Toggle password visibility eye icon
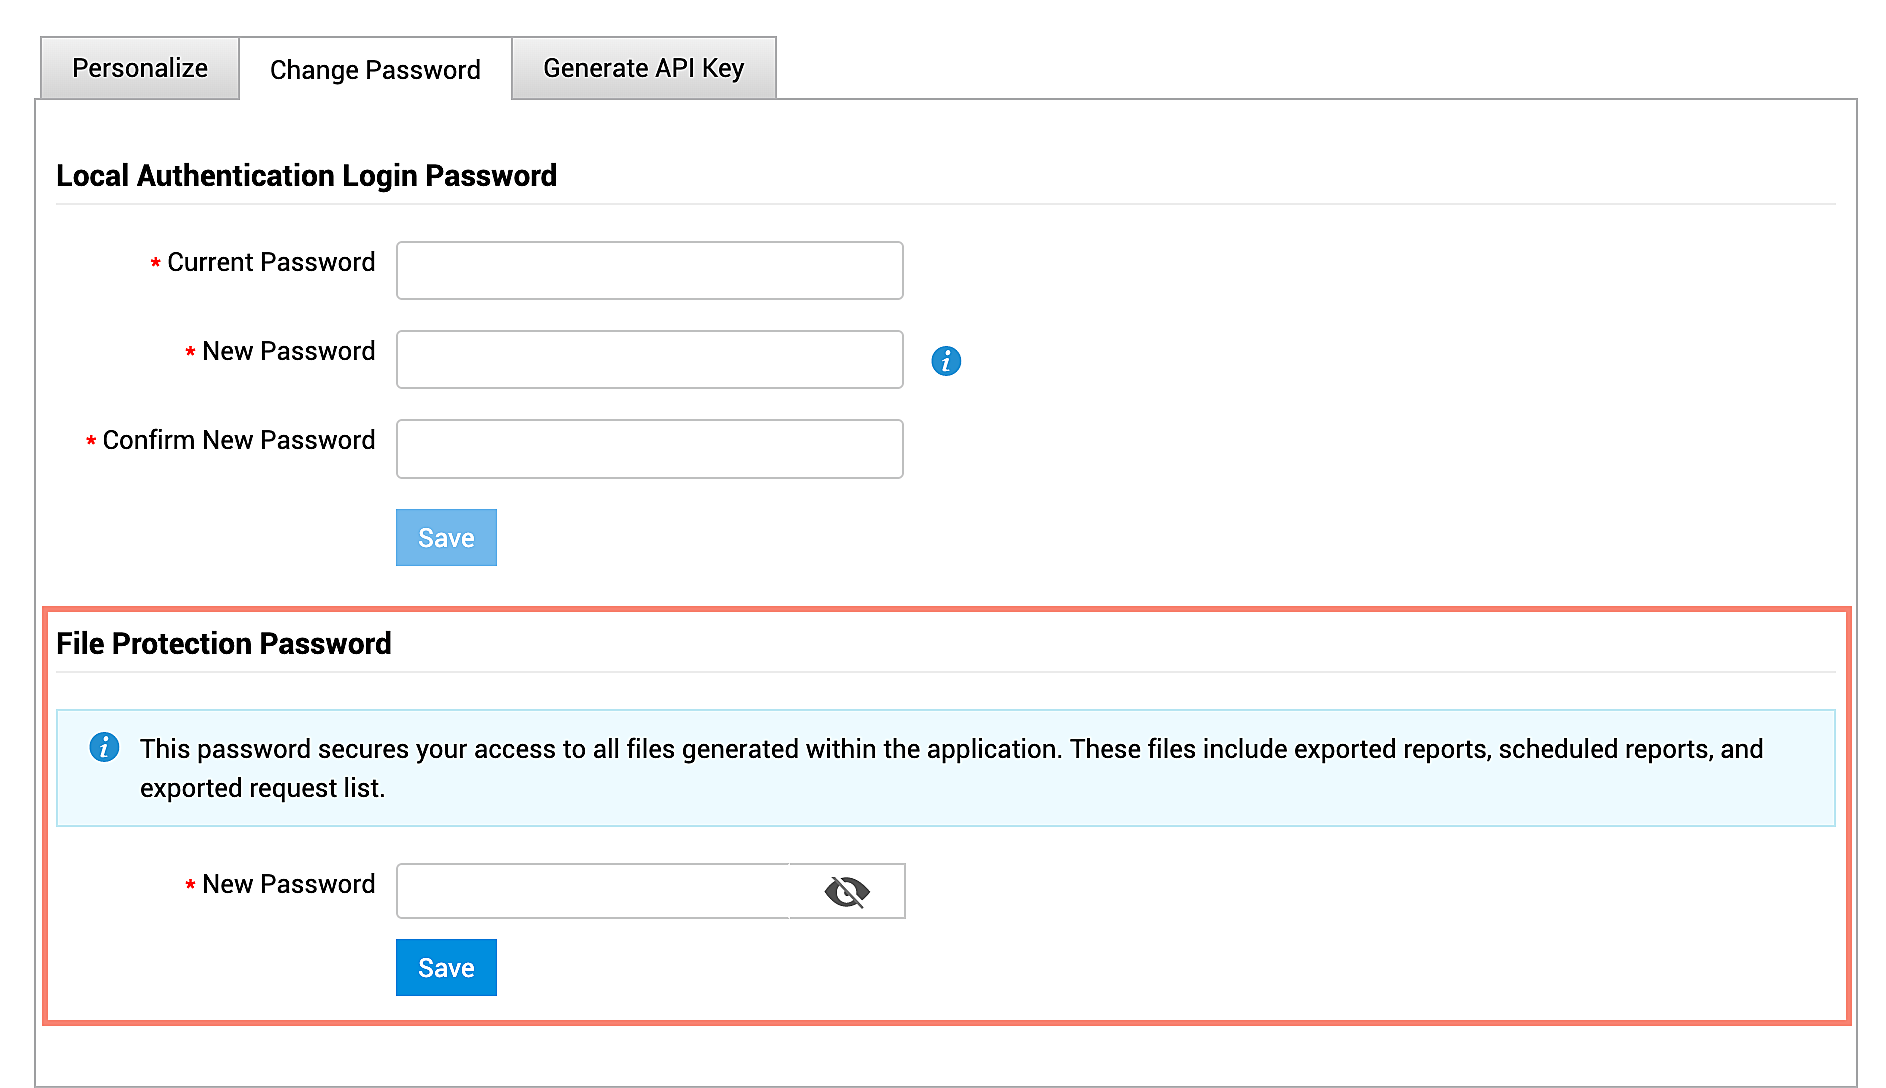 click(x=847, y=891)
